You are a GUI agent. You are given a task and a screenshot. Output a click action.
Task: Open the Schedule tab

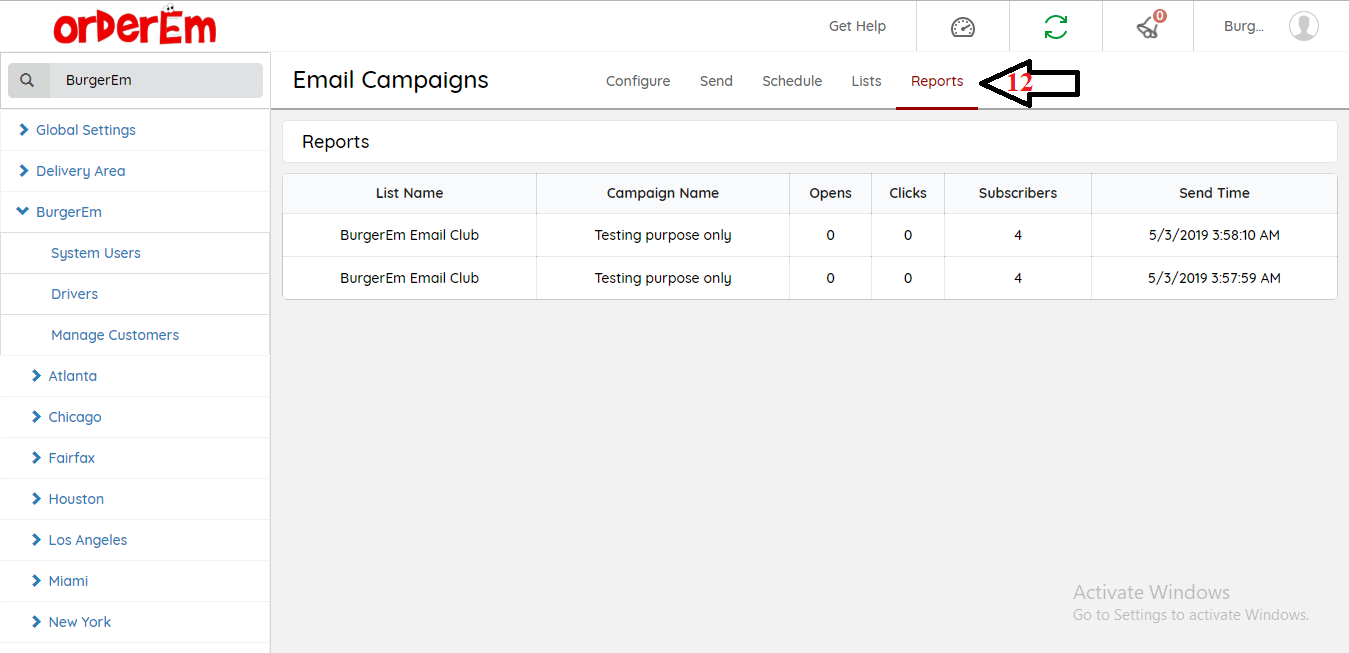[792, 81]
